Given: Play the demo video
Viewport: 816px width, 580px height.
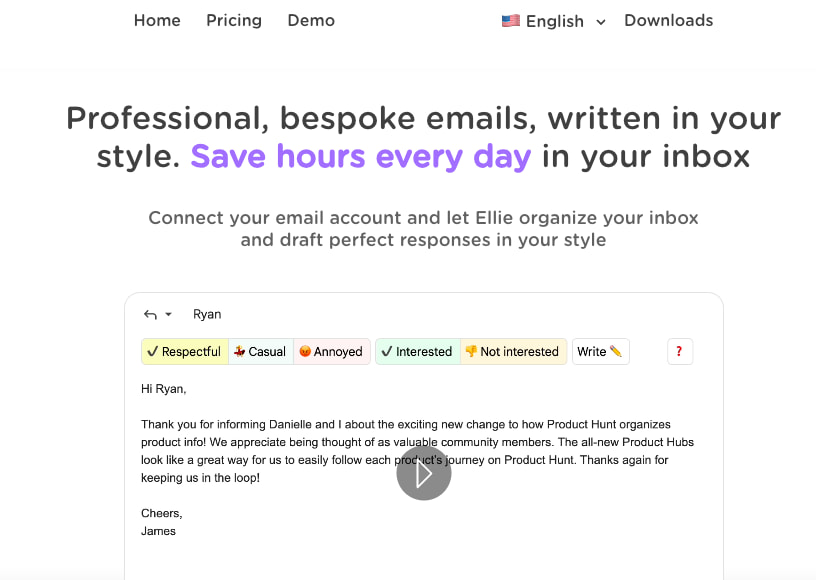Looking at the screenshot, I should [423, 473].
